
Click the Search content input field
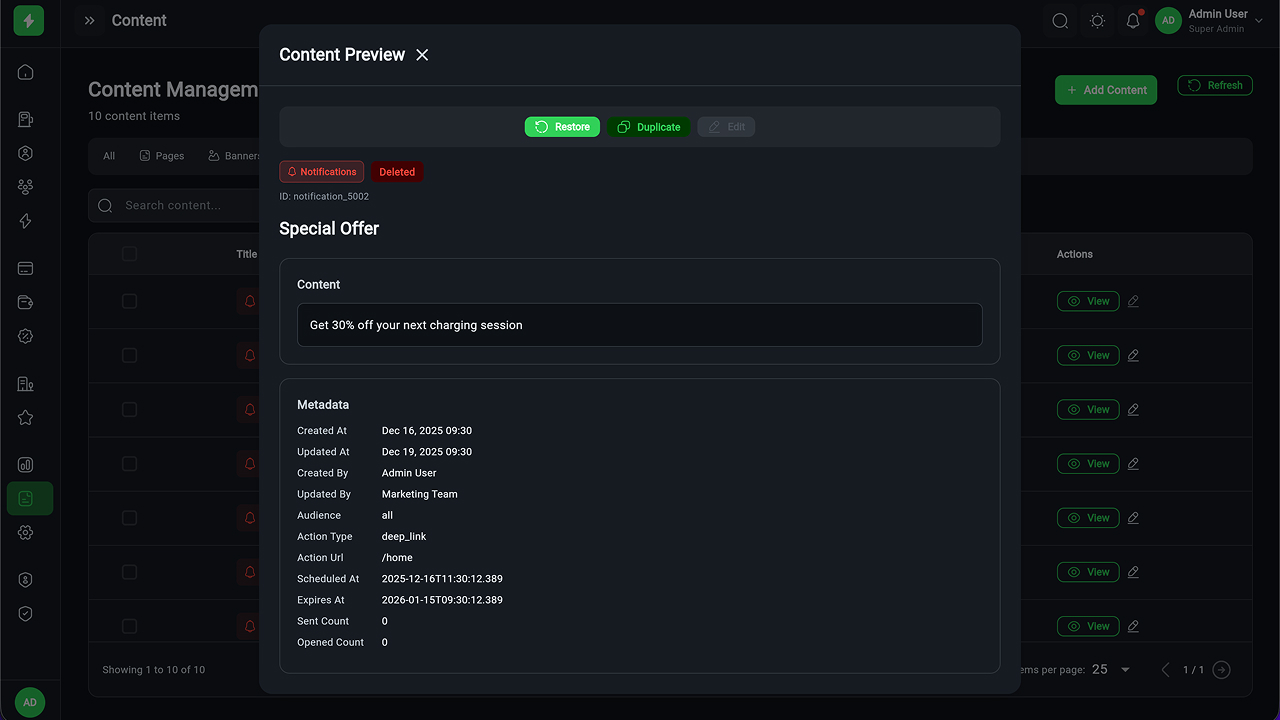(180, 206)
